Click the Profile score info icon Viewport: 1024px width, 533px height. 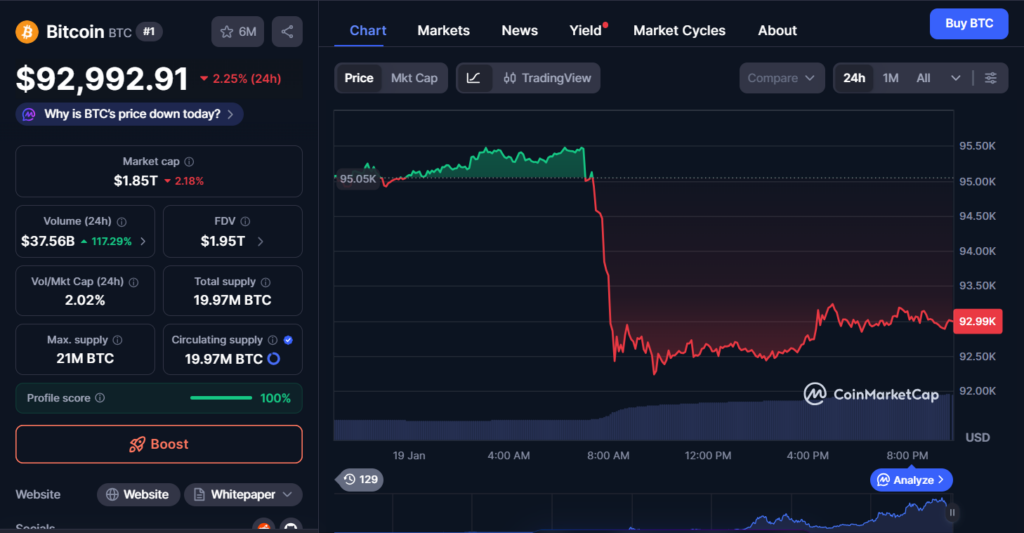coord(99,398)
